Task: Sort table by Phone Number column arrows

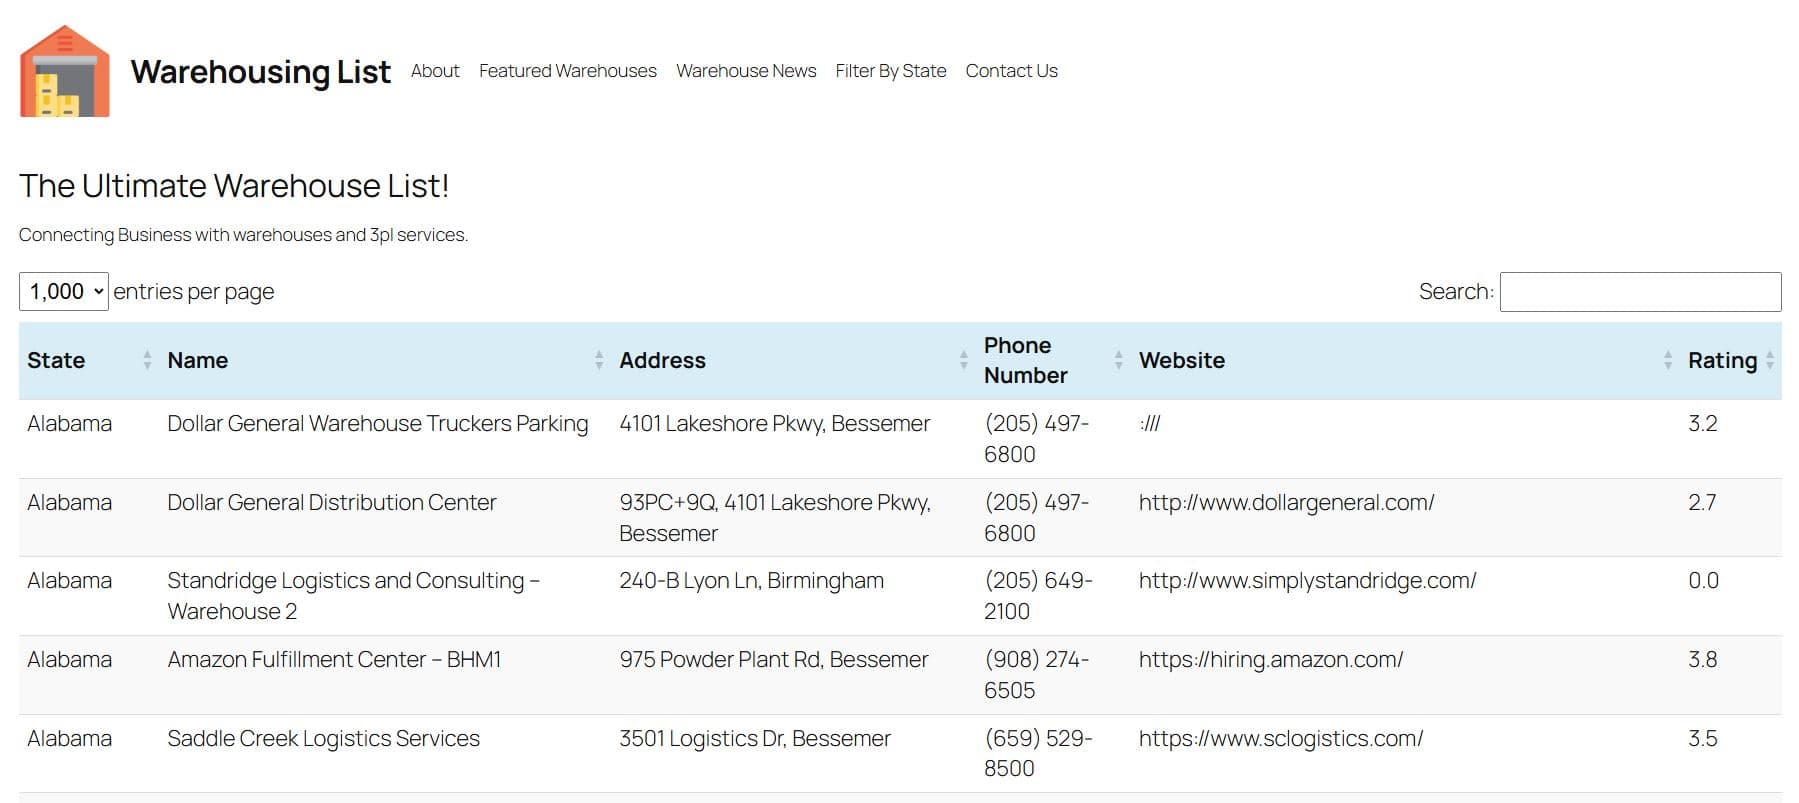Action: [1118, 360]
